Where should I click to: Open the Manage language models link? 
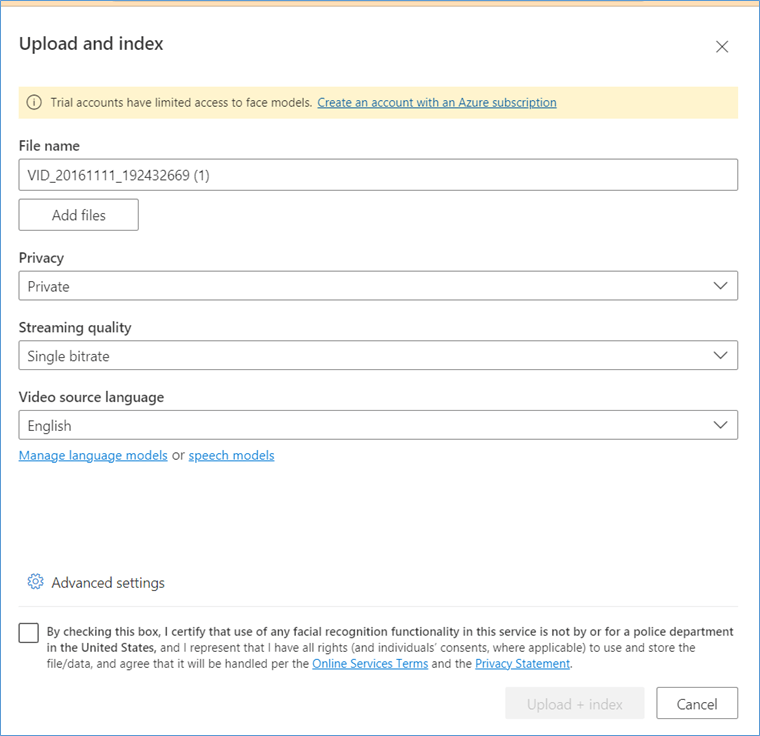(93, 455)
